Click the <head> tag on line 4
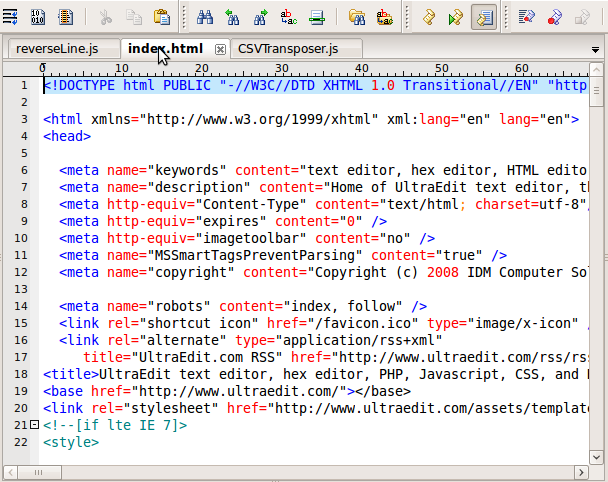The height and width of the screenshot is (482, 608). [67, 136]
